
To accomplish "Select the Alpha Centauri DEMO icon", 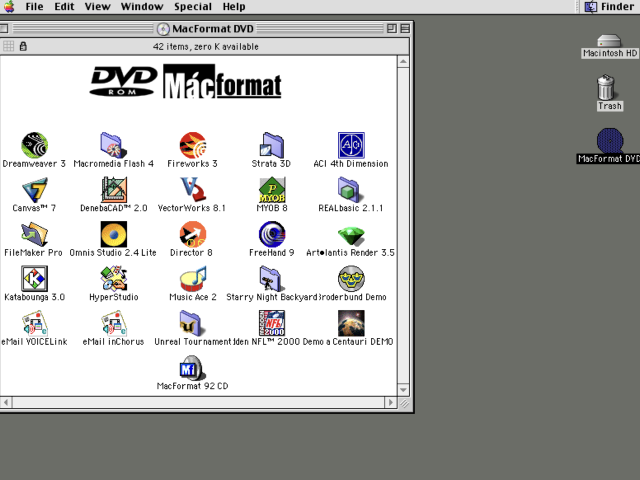I will [x=351, y=323].
